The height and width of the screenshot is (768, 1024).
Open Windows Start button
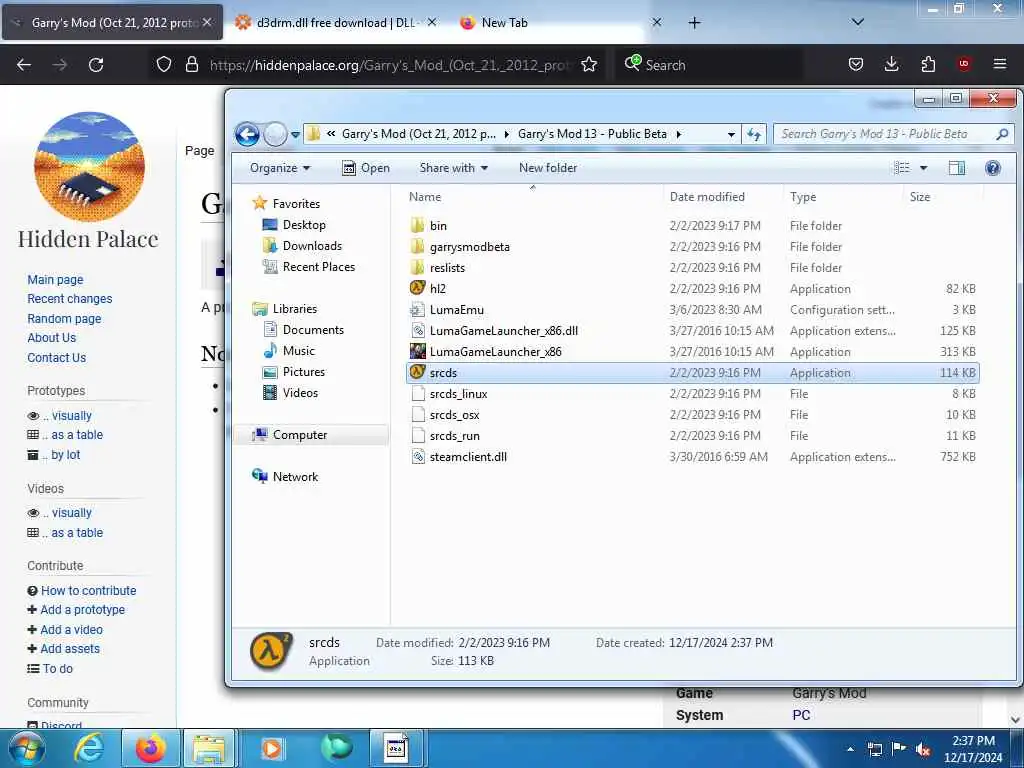(26, 748)
